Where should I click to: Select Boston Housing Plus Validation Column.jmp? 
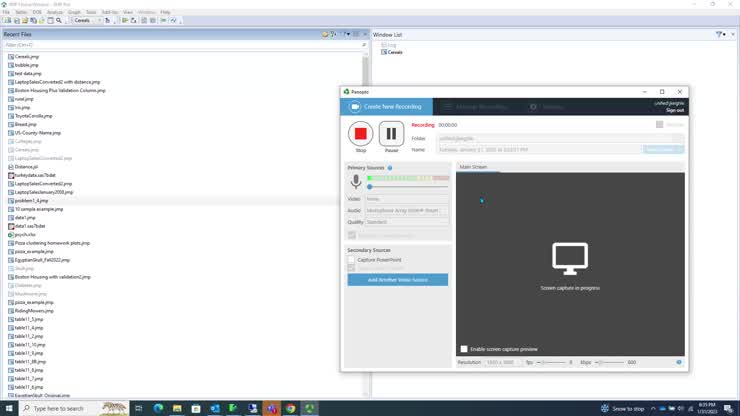tap(57, 91)
